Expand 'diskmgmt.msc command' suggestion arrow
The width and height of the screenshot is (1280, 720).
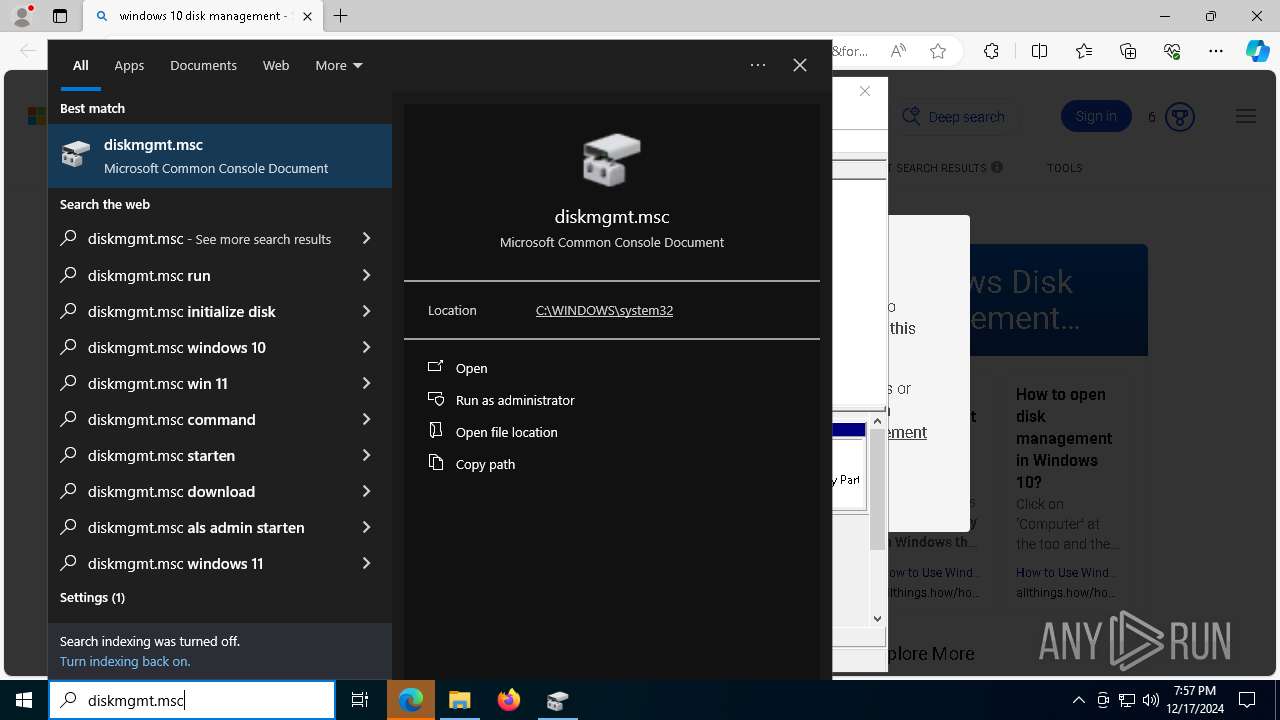point(366,419)
